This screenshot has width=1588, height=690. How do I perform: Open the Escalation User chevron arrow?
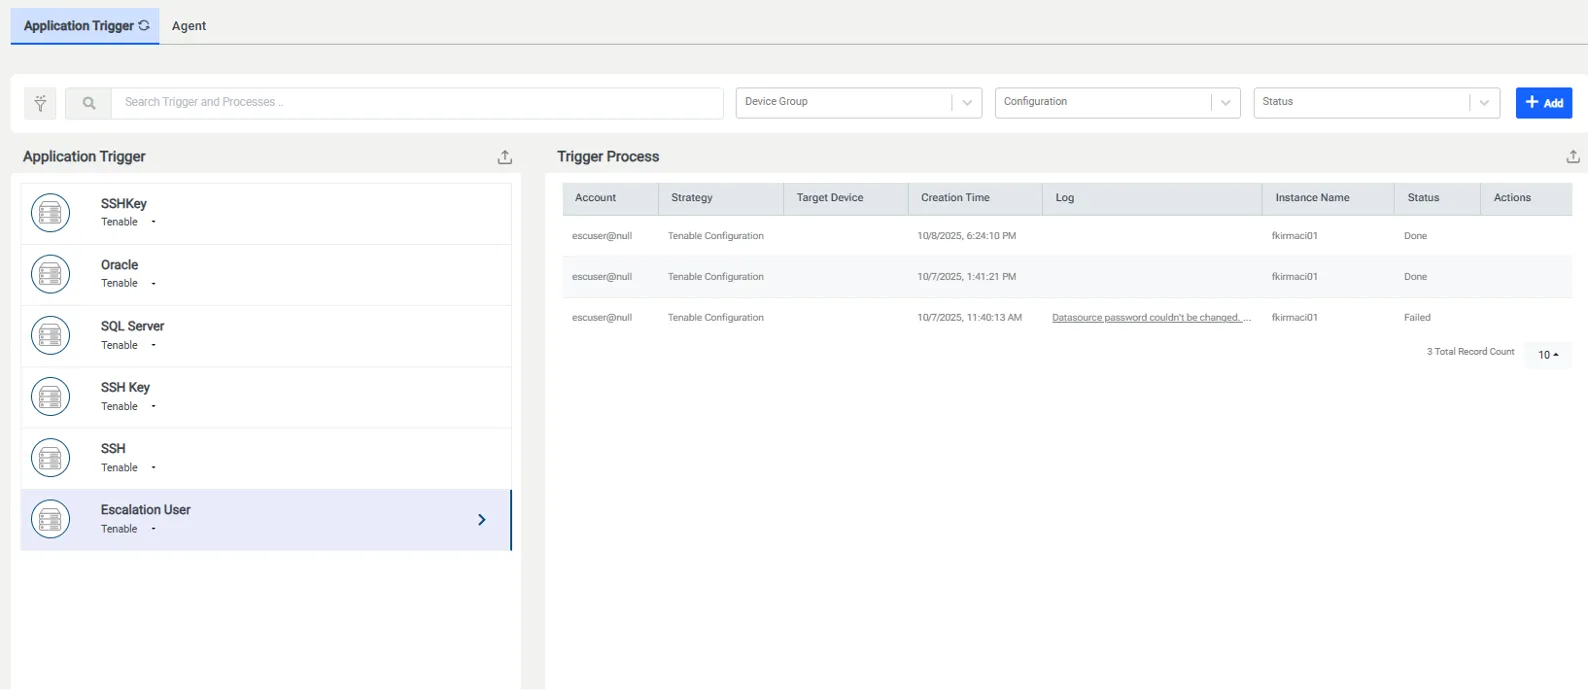click(x=482, y=520)
